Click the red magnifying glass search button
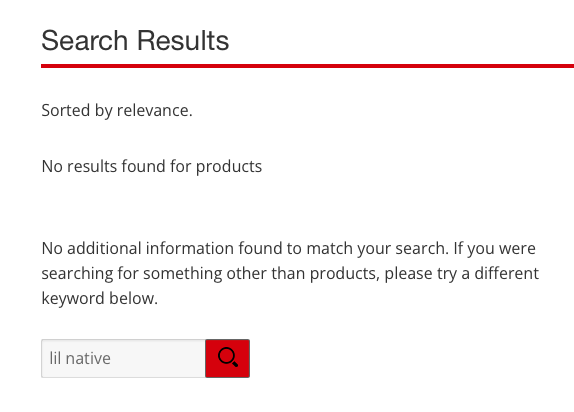574x412 pixels. pyautogui.click(x=227, y=358)
